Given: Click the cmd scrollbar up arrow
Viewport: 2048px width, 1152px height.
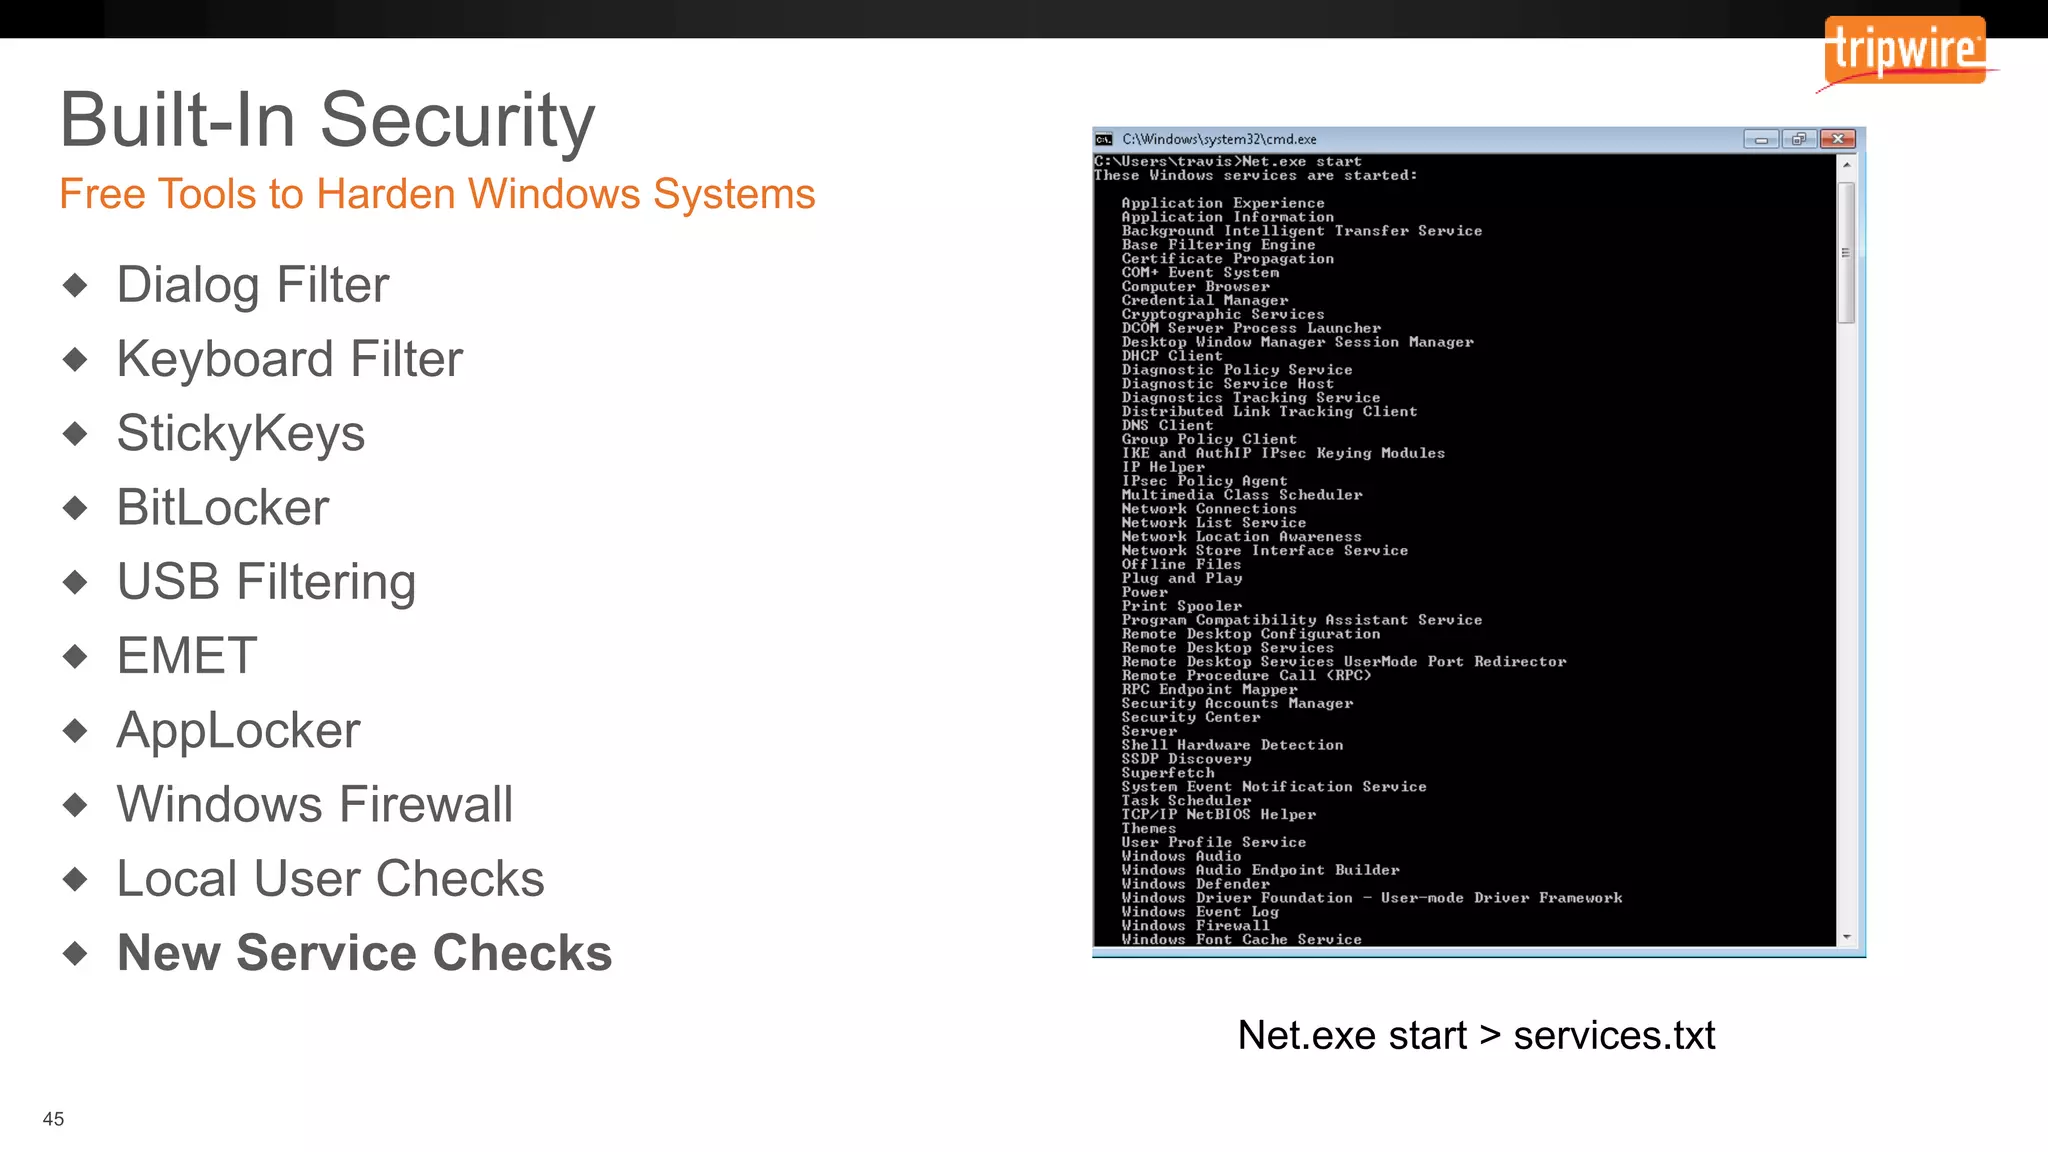Looking at the screenshot, I should (x=1847, y=164).
